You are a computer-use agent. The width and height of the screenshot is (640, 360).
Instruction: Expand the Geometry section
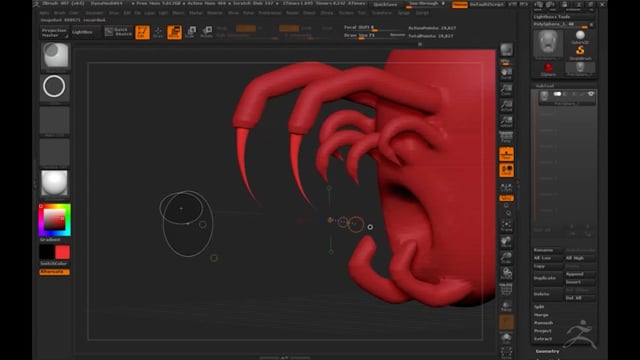(x=547, y=351)
